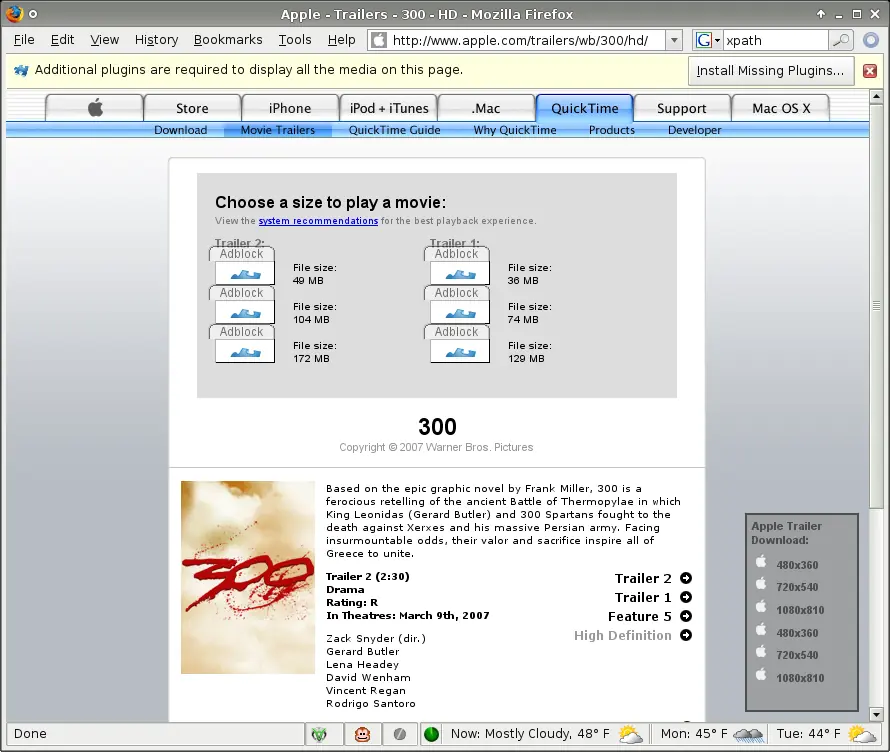Screen dimensions: 890x752
Task: Click Install Missing Plugins button
Action: 771,70
